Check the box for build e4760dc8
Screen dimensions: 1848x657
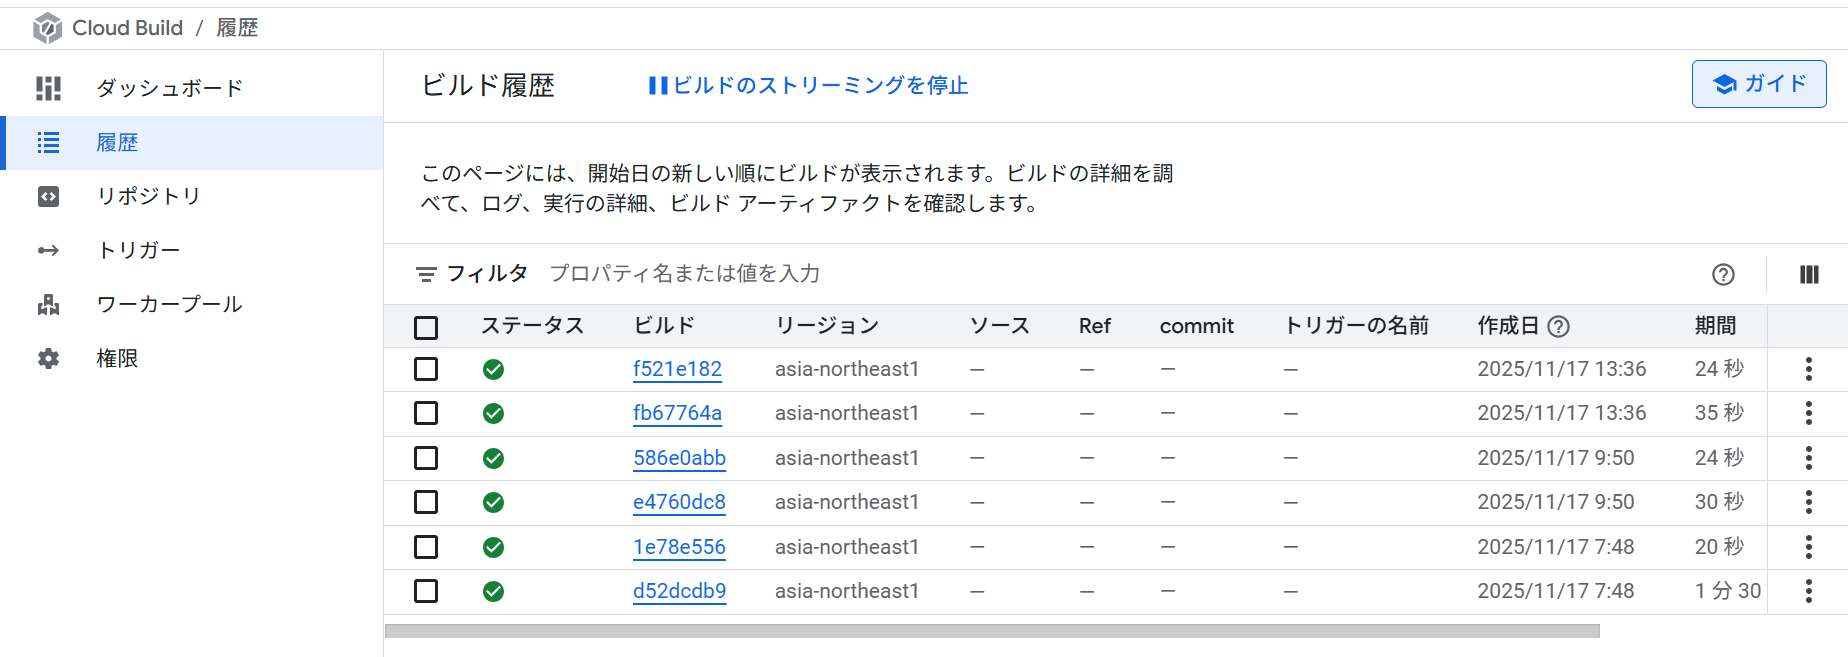tap(426, 502)
